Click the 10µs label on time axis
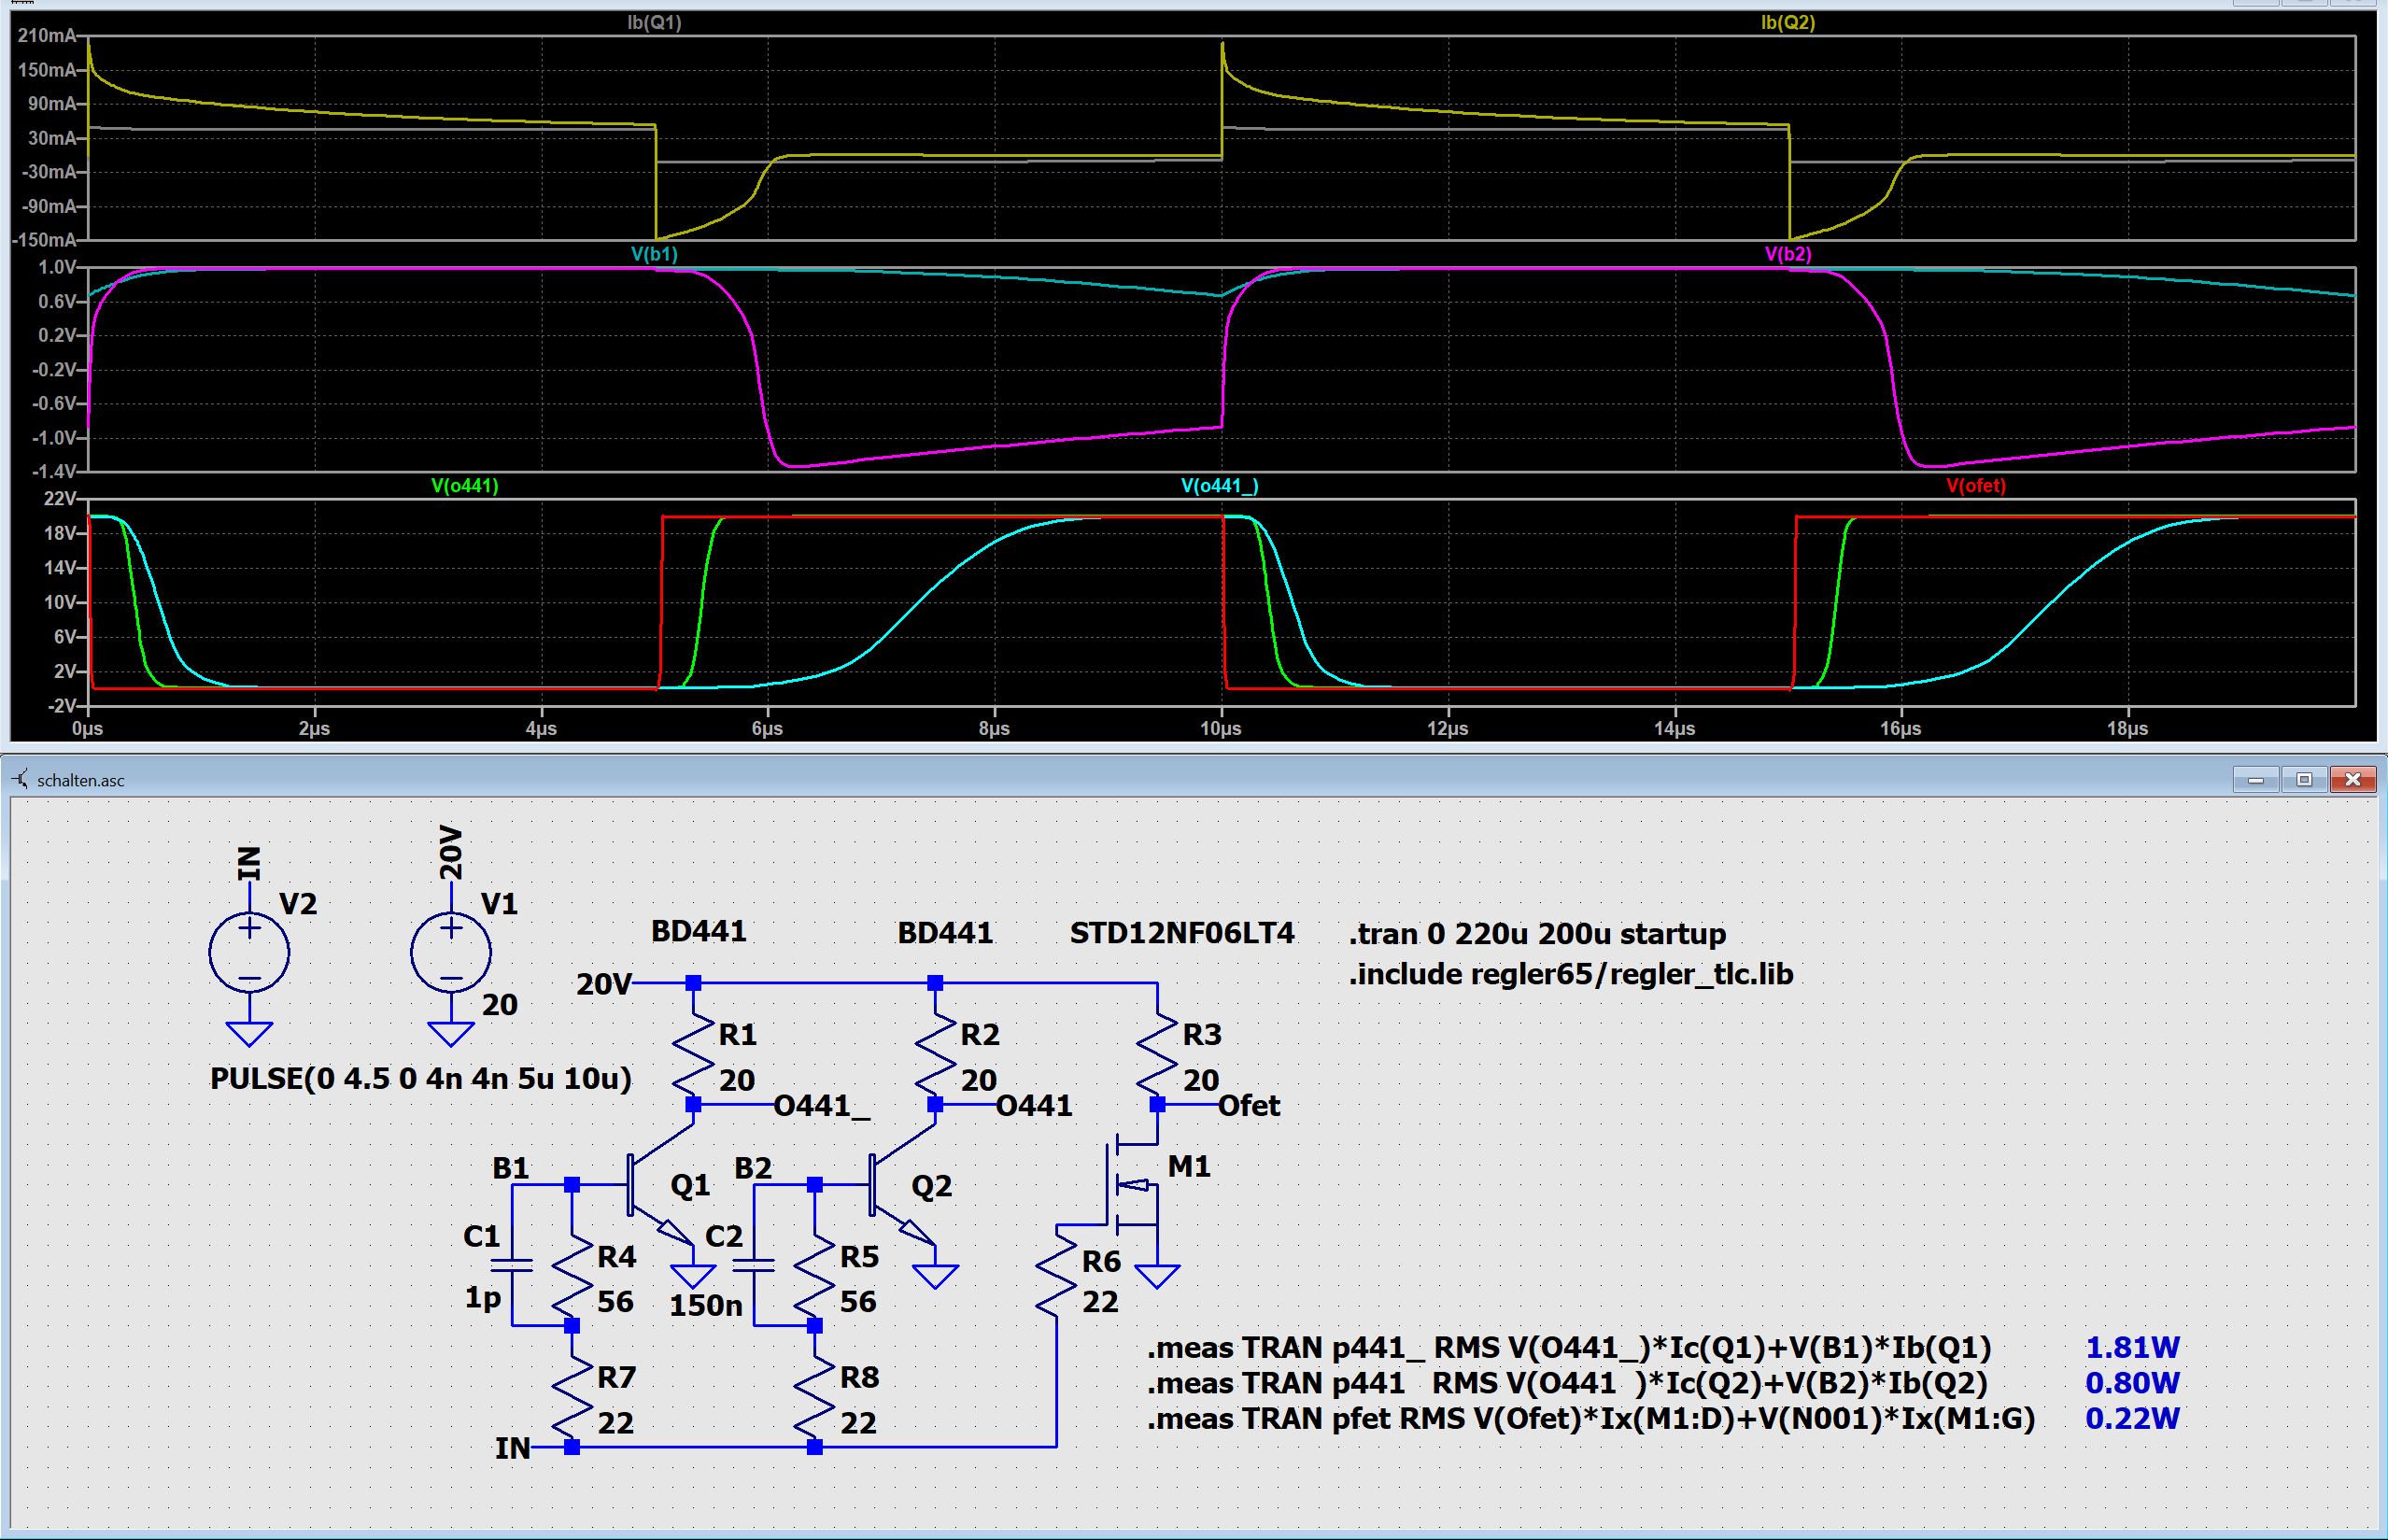 pyautogui.click(x=1220, y=729)
